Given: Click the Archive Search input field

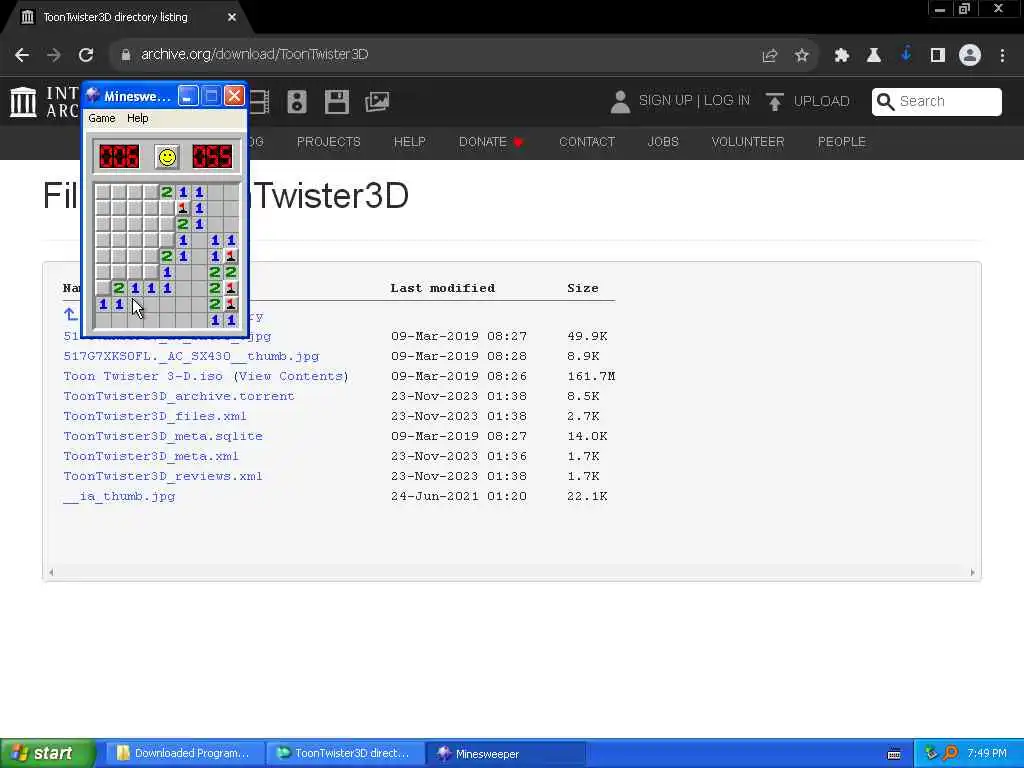Looking at the screenshot, I should (x=936, y=102).
